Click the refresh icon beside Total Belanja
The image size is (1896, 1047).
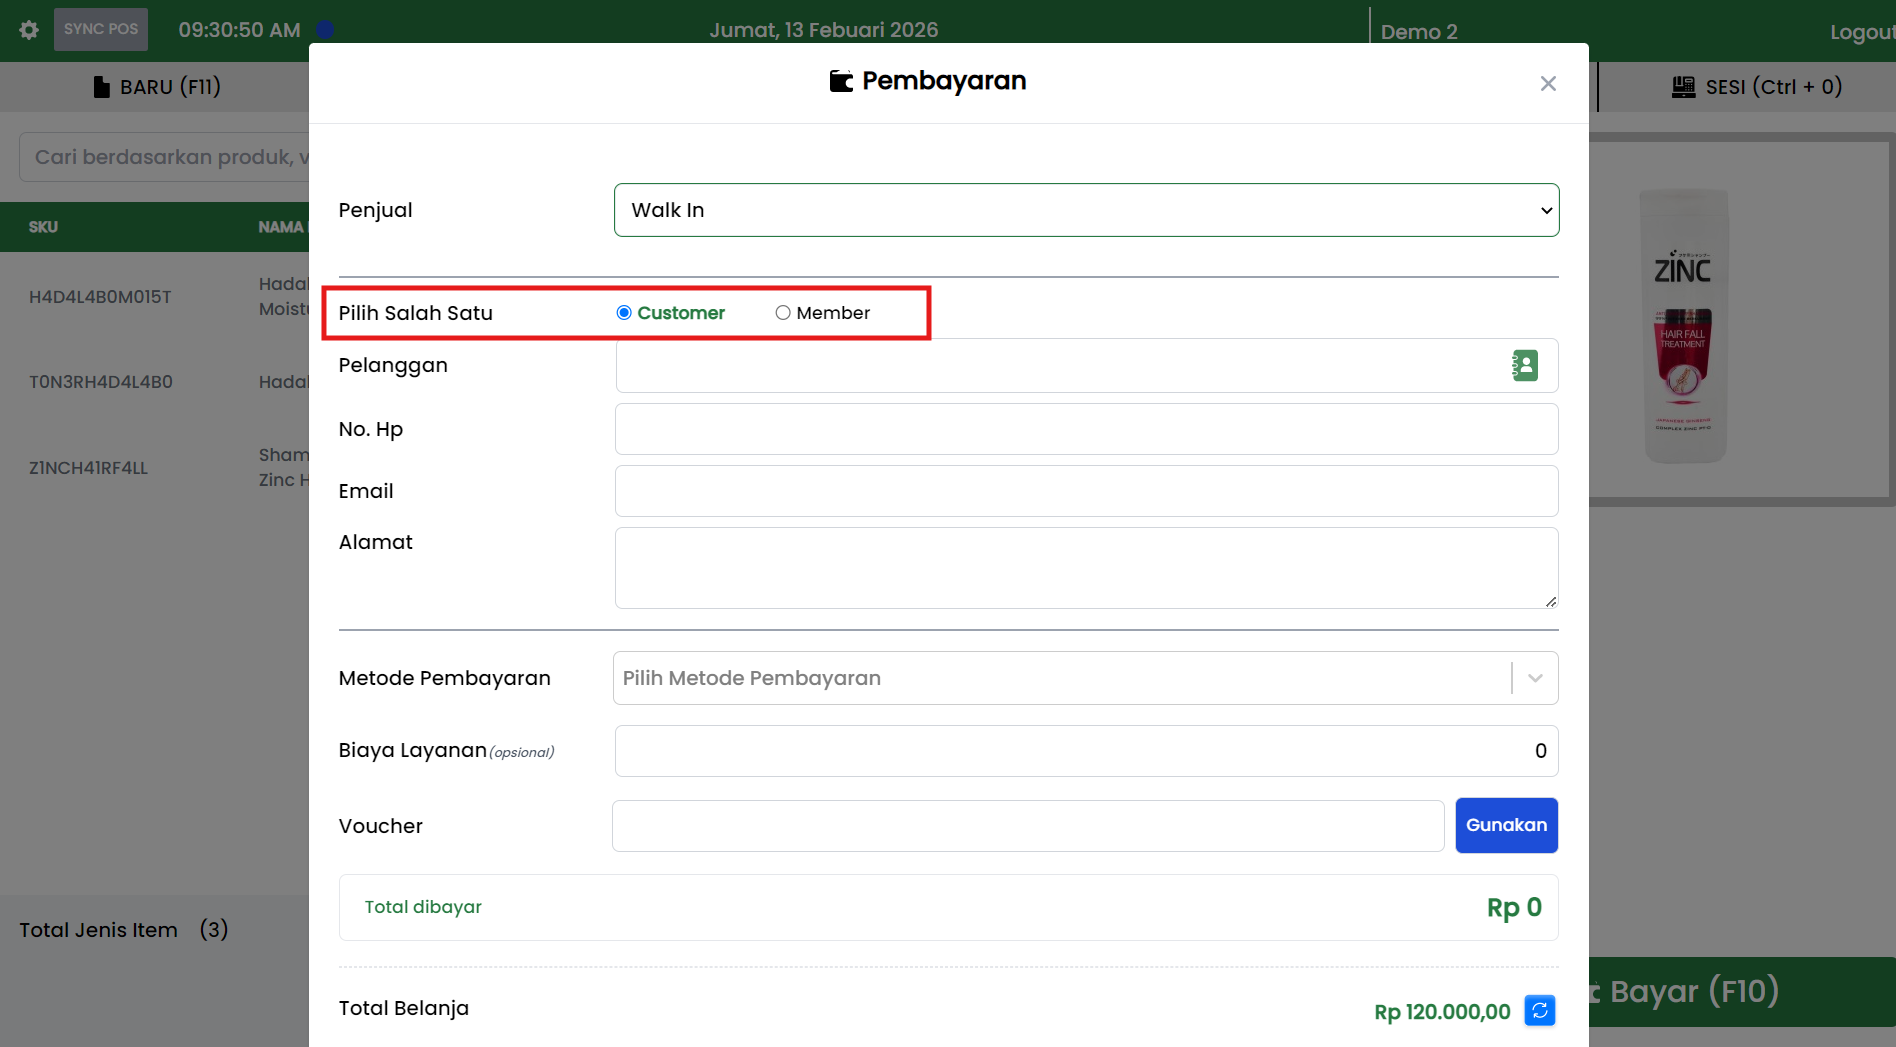[1539, 1011]
